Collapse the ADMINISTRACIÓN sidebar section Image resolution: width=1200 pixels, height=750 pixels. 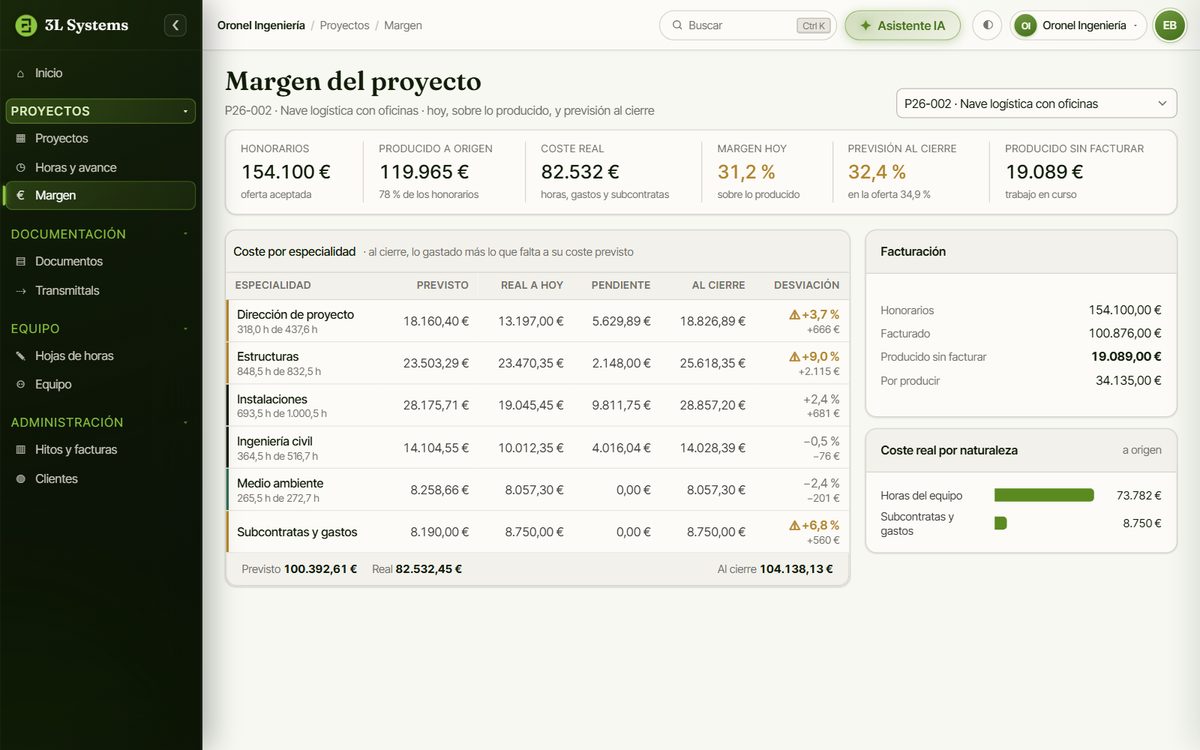[x=101, y=422]
